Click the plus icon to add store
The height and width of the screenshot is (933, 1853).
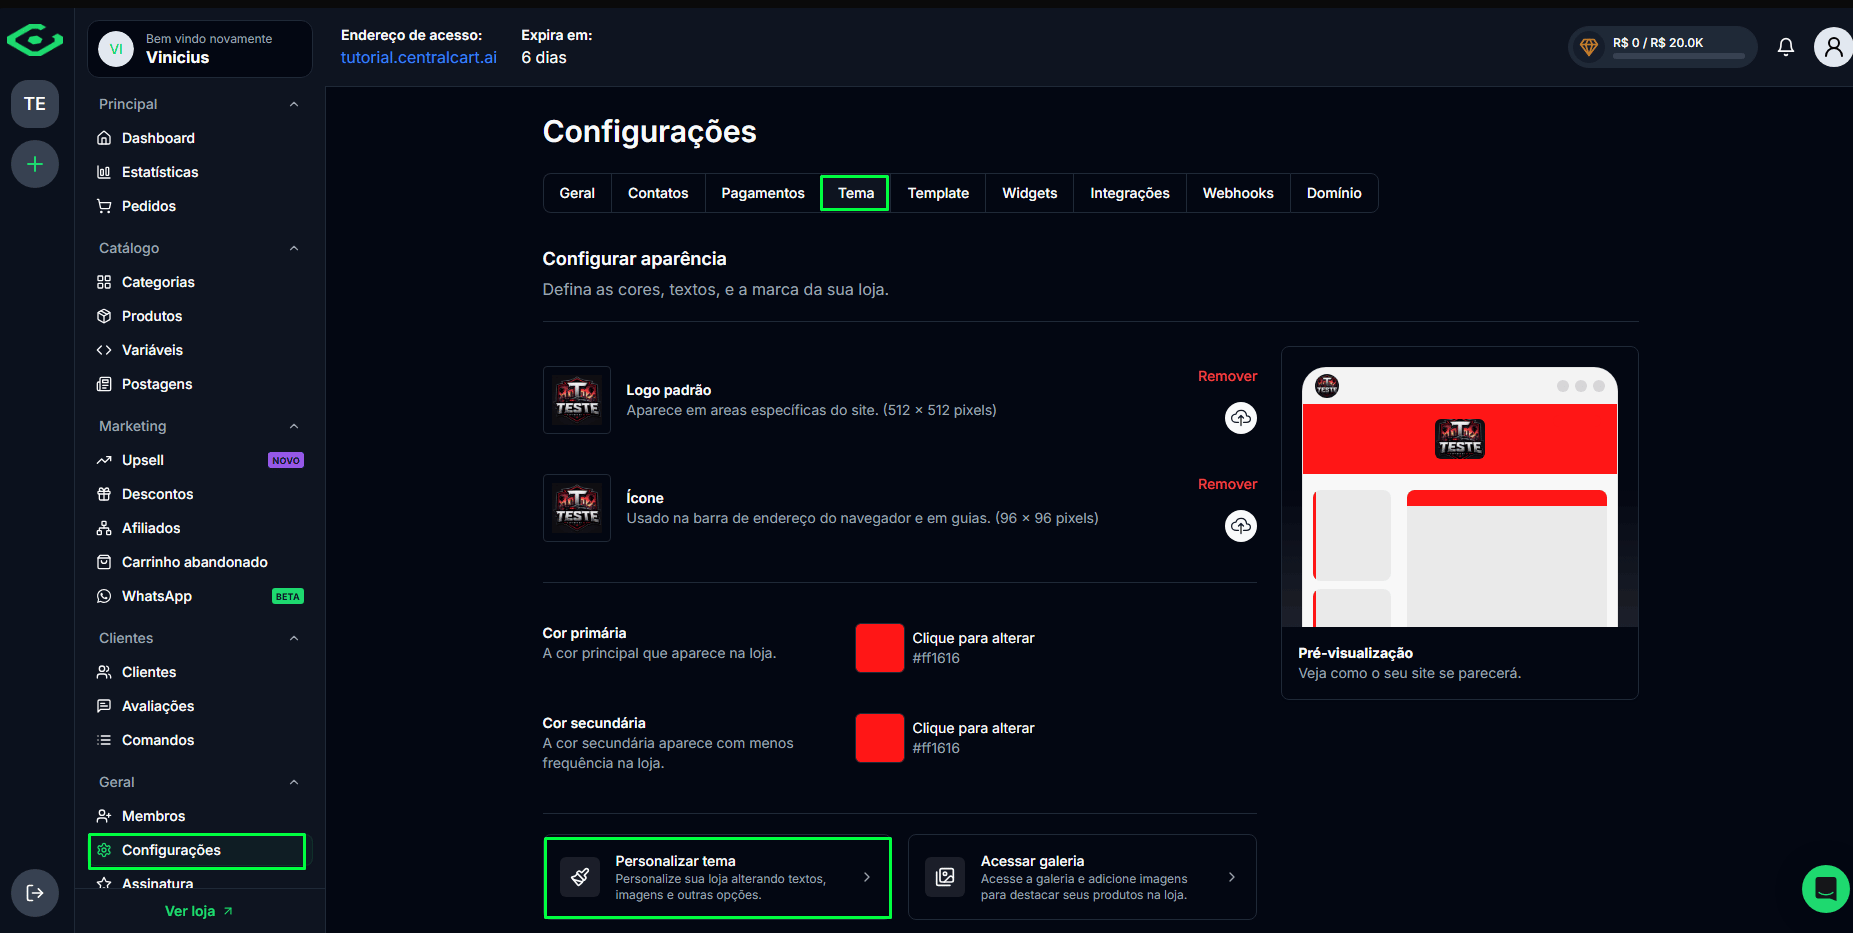tap(35, 164)
